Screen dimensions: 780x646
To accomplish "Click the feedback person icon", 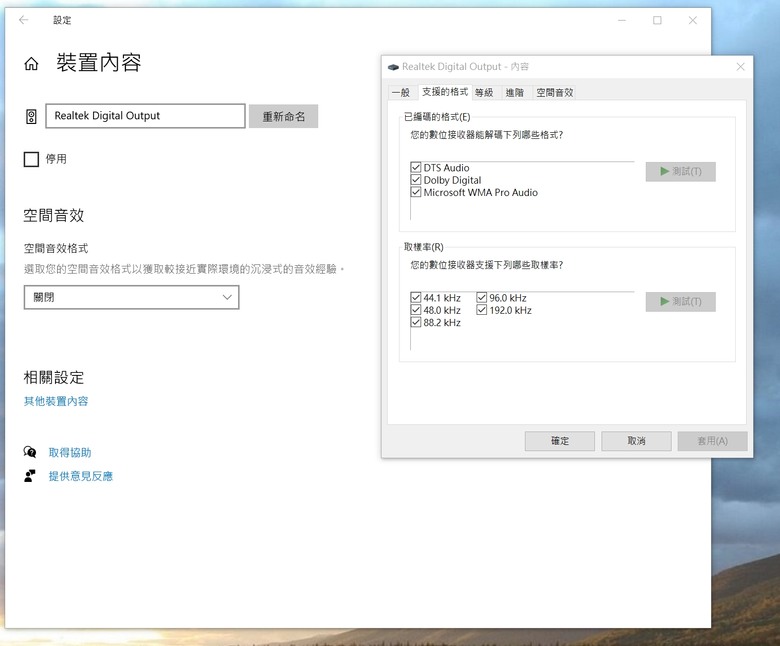I will (30, 476).
